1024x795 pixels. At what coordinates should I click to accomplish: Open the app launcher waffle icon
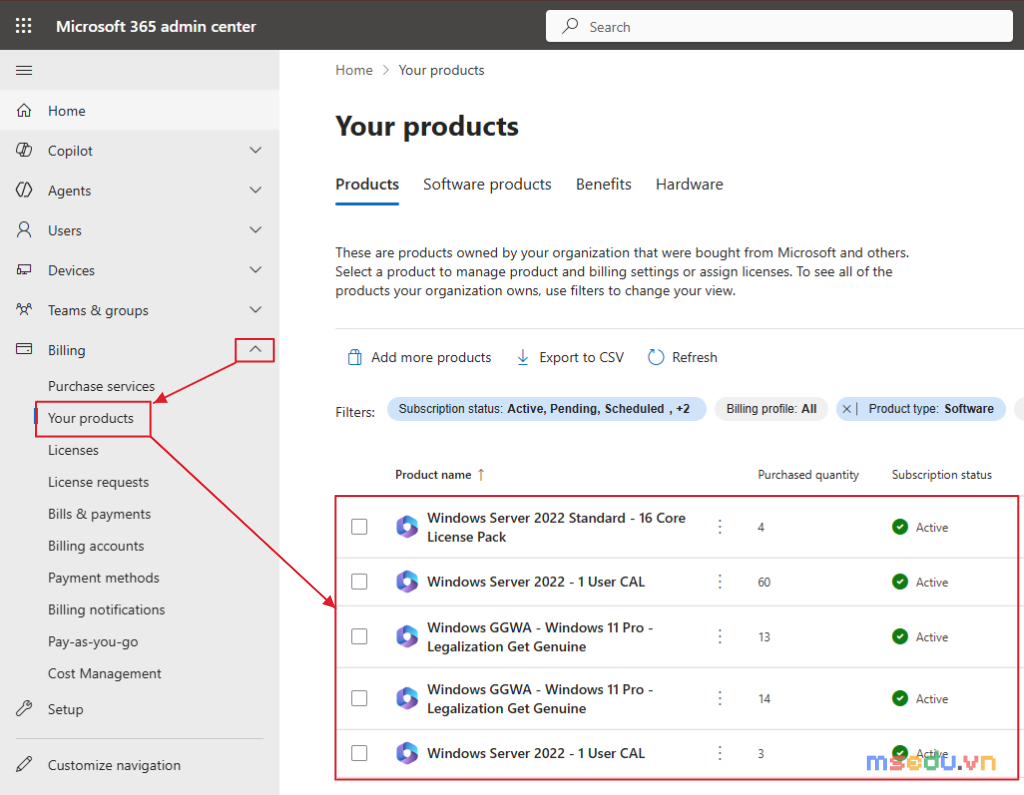[x=24, y=25]
